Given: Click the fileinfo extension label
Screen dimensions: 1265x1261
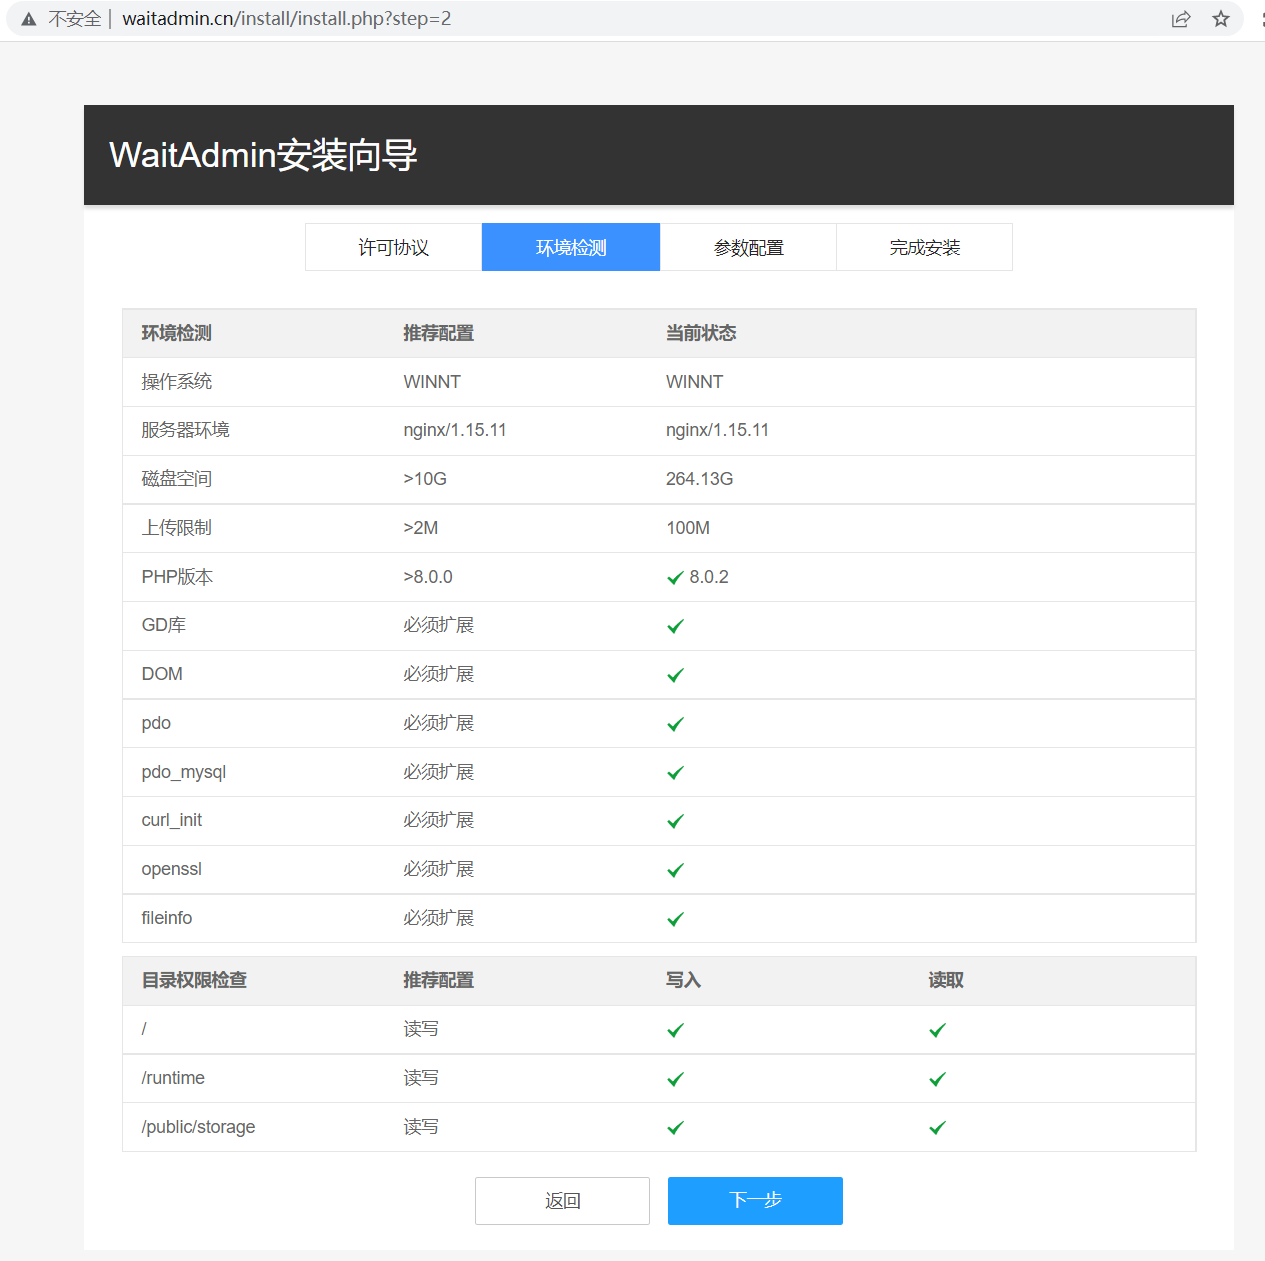Looking at the screenshot, I should point(167,918).
